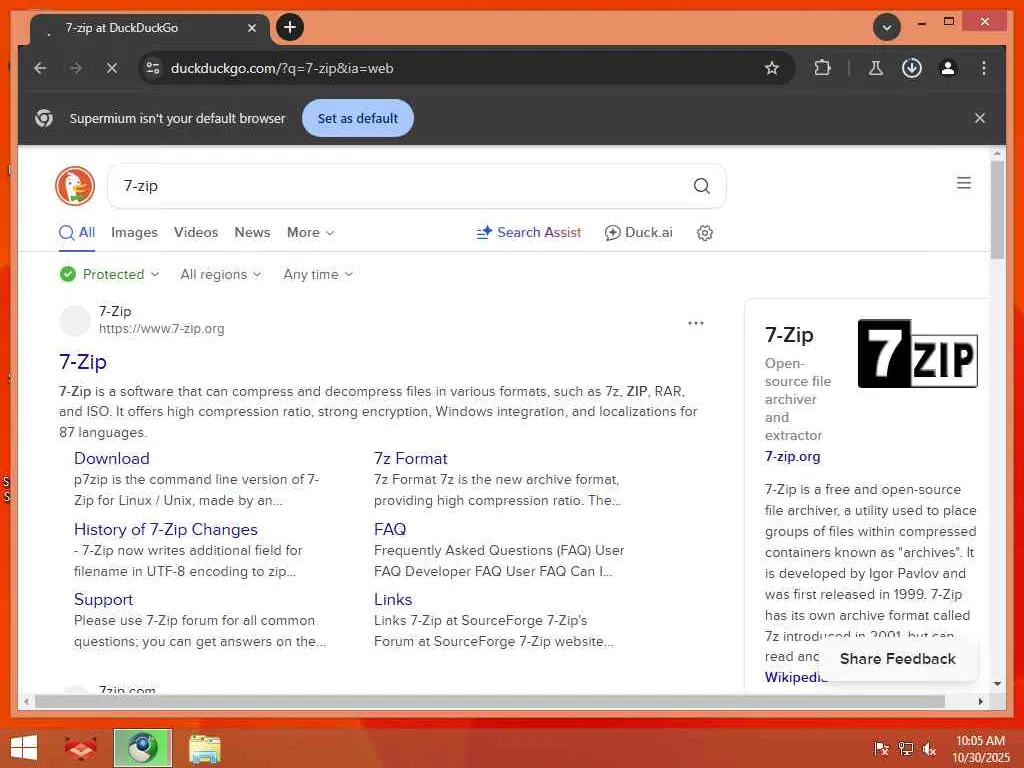This screenshot has height=768, width=1024.
Task: Expand the Protected safe search dropdown
Action: point(109,274)
